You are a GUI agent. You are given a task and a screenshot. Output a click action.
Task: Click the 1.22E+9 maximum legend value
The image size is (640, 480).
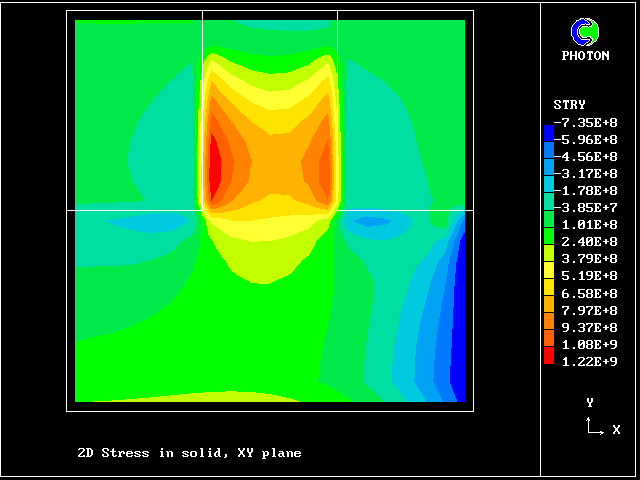589,361
